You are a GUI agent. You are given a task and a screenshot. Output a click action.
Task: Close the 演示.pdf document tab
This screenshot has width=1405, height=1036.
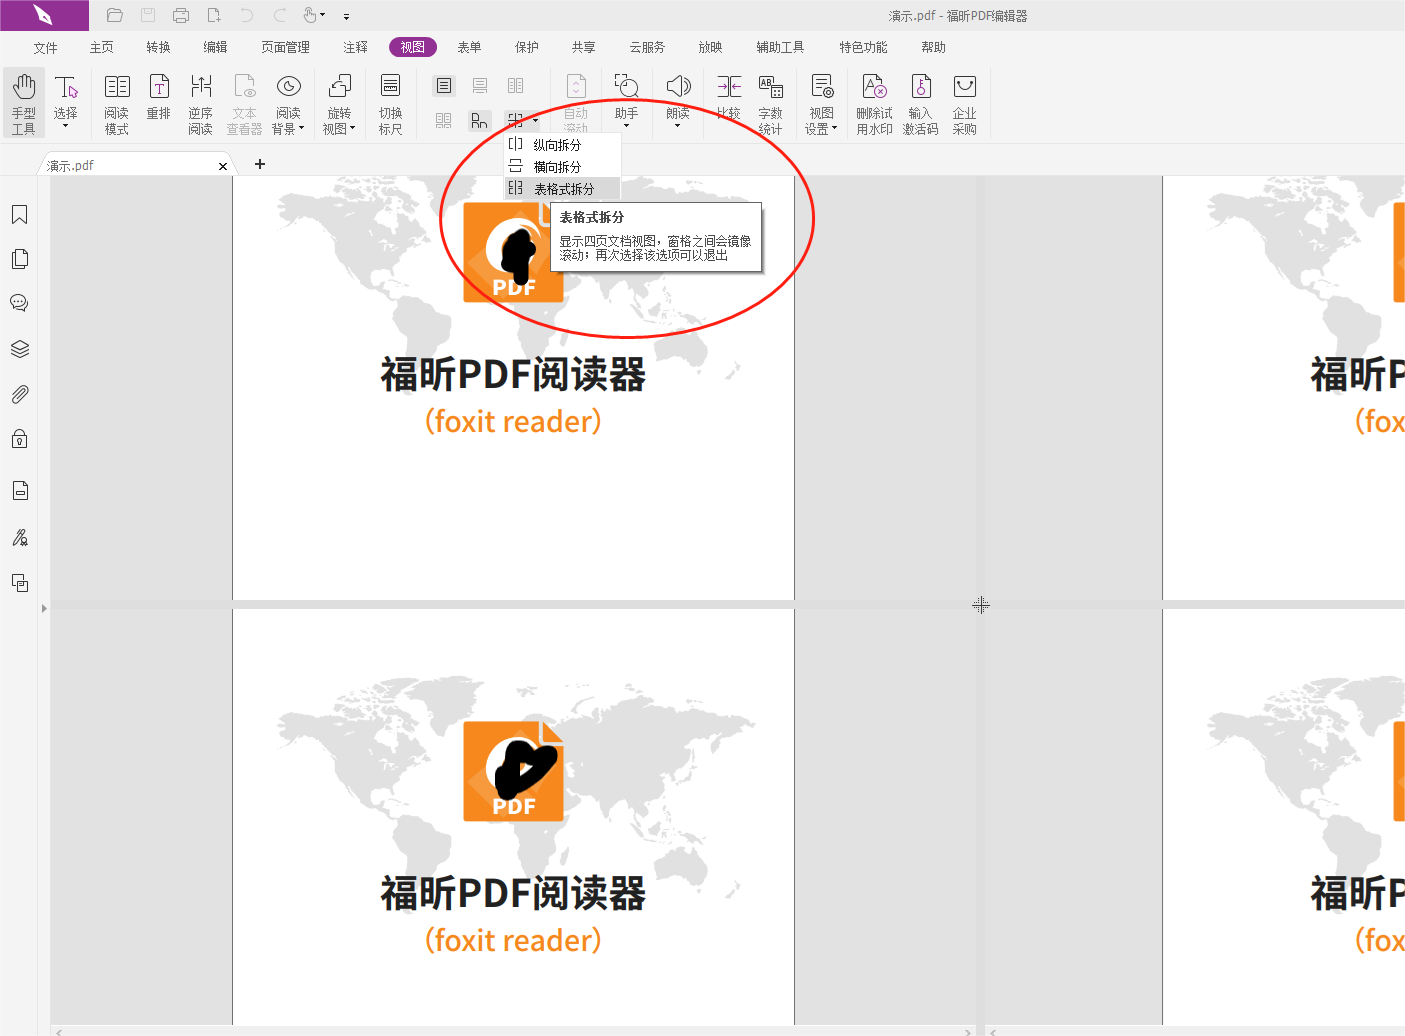pyautogui.click(x=223, y=165)
